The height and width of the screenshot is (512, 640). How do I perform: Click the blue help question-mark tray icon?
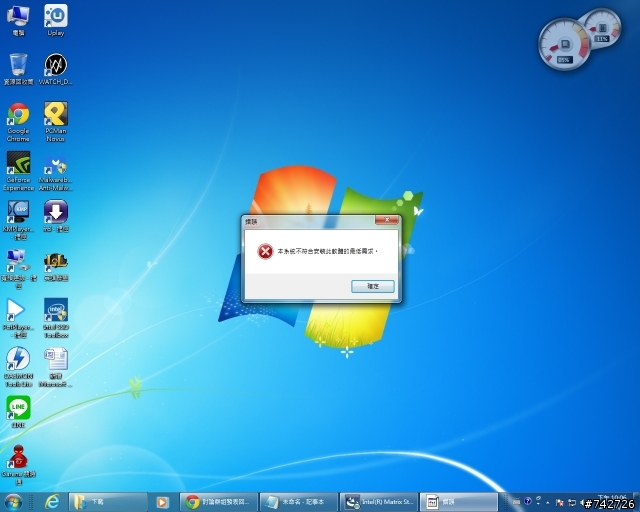pyautogui.click(x=528, y=501)
